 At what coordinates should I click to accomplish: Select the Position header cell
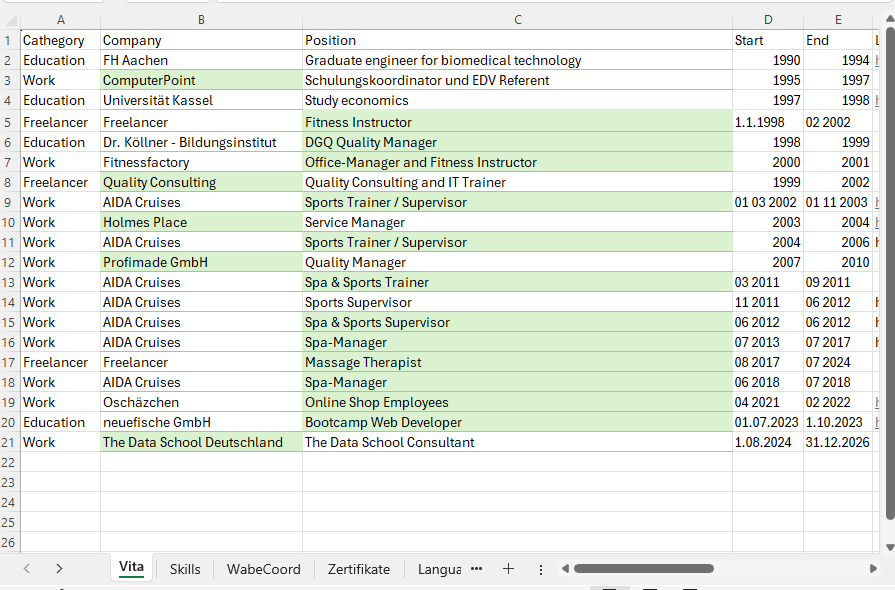(518, 41)
